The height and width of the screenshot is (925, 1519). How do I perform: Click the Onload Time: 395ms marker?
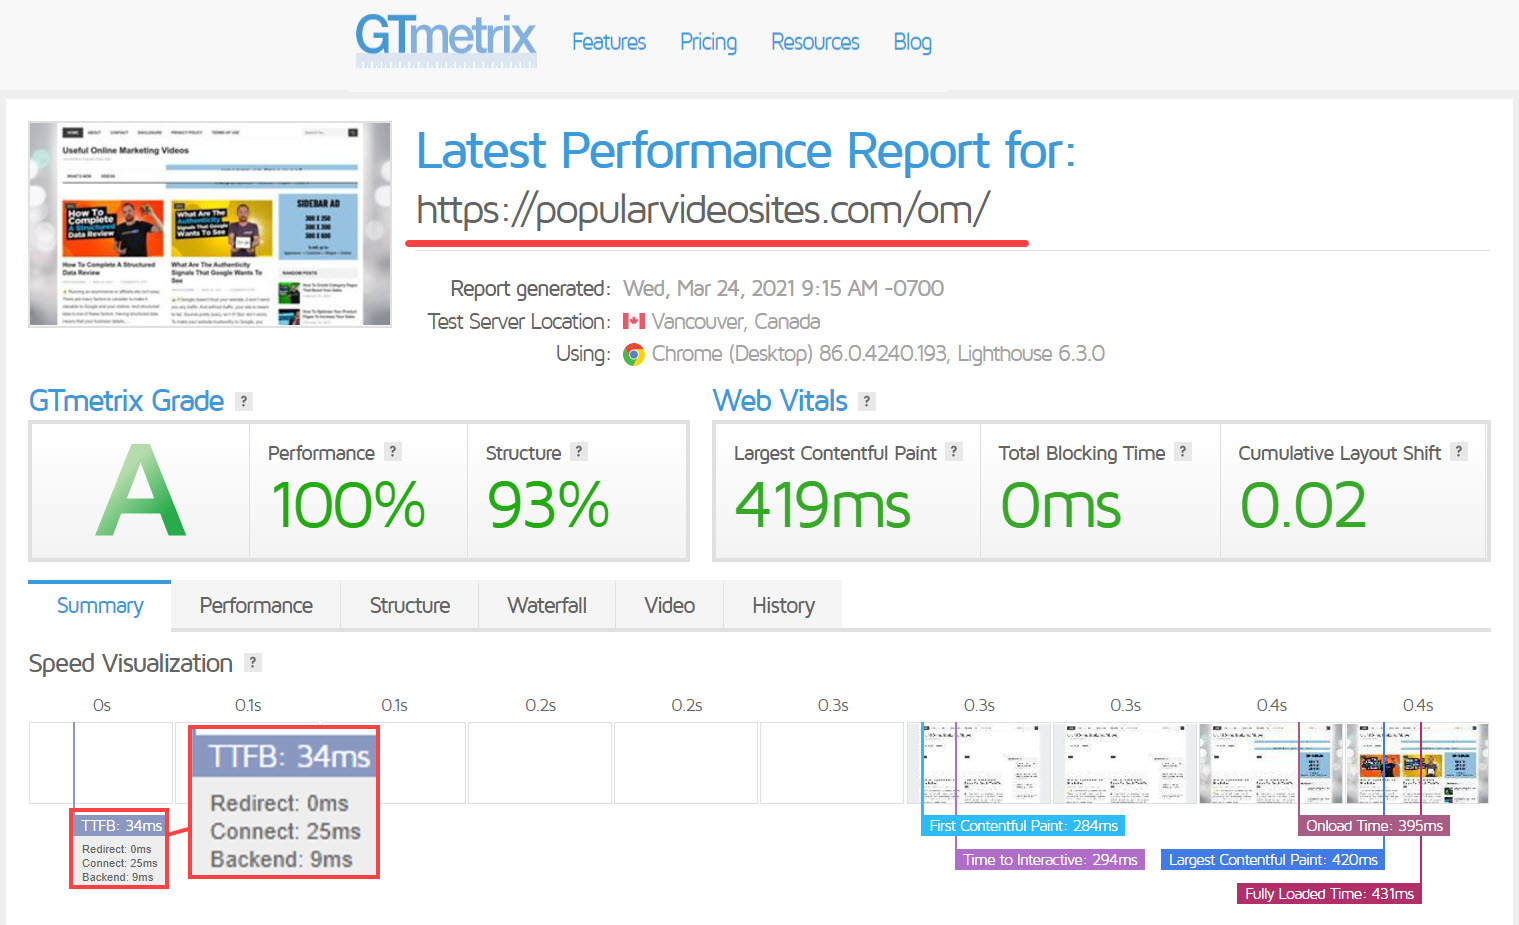[x=1374, y=825]
